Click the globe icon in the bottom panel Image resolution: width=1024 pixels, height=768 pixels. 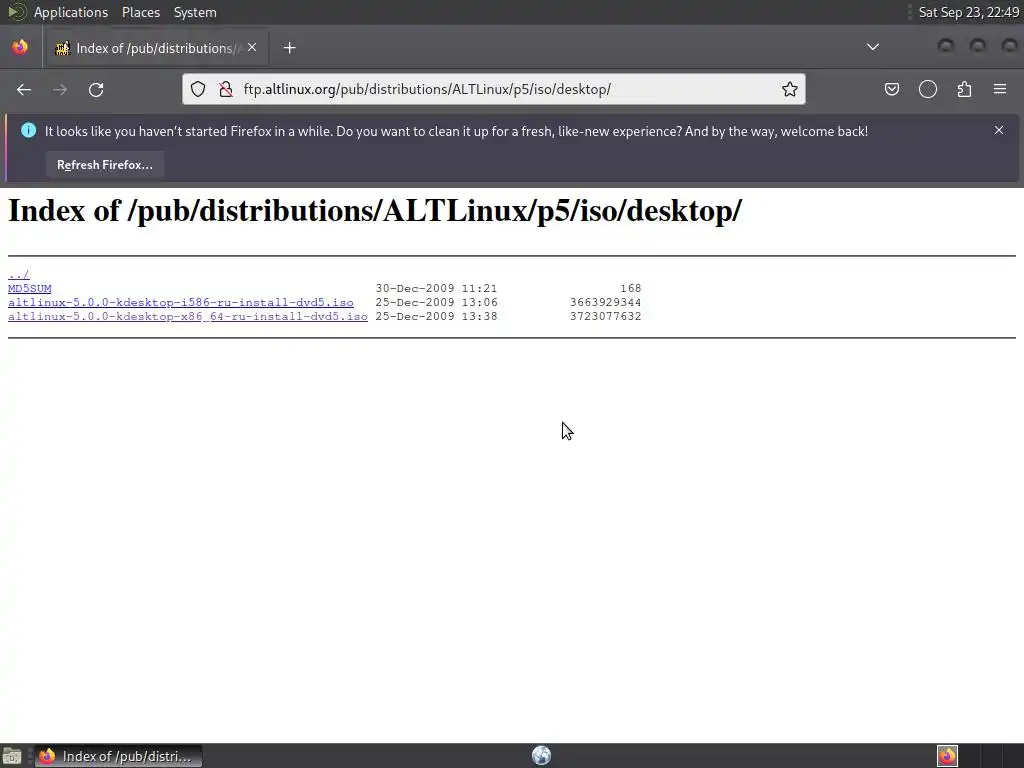point(541,756)
